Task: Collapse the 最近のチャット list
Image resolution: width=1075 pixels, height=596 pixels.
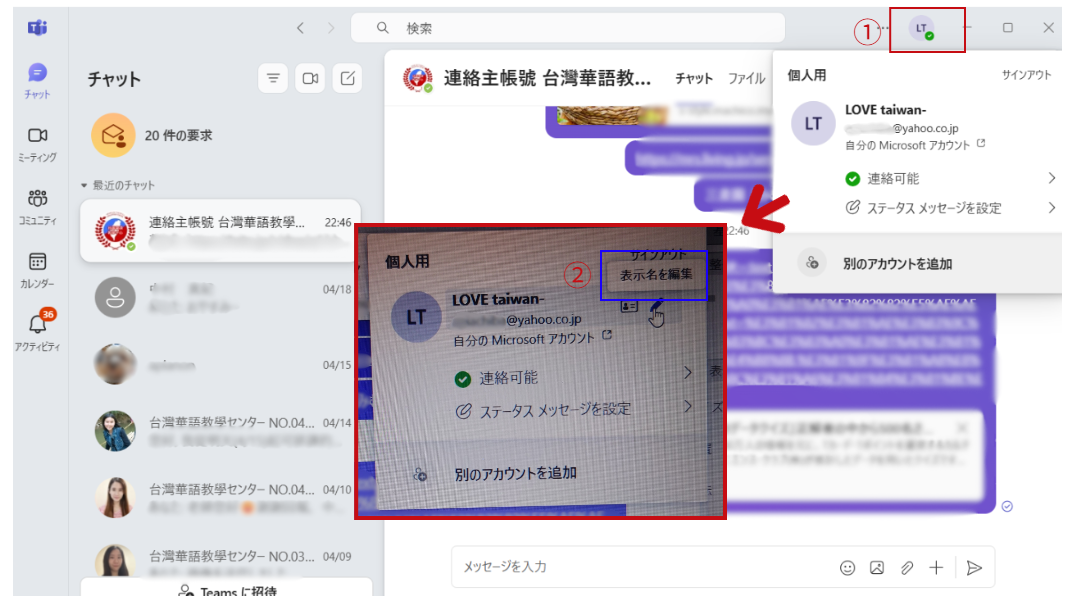Action: pyautogui.click(x=85, y=186)
